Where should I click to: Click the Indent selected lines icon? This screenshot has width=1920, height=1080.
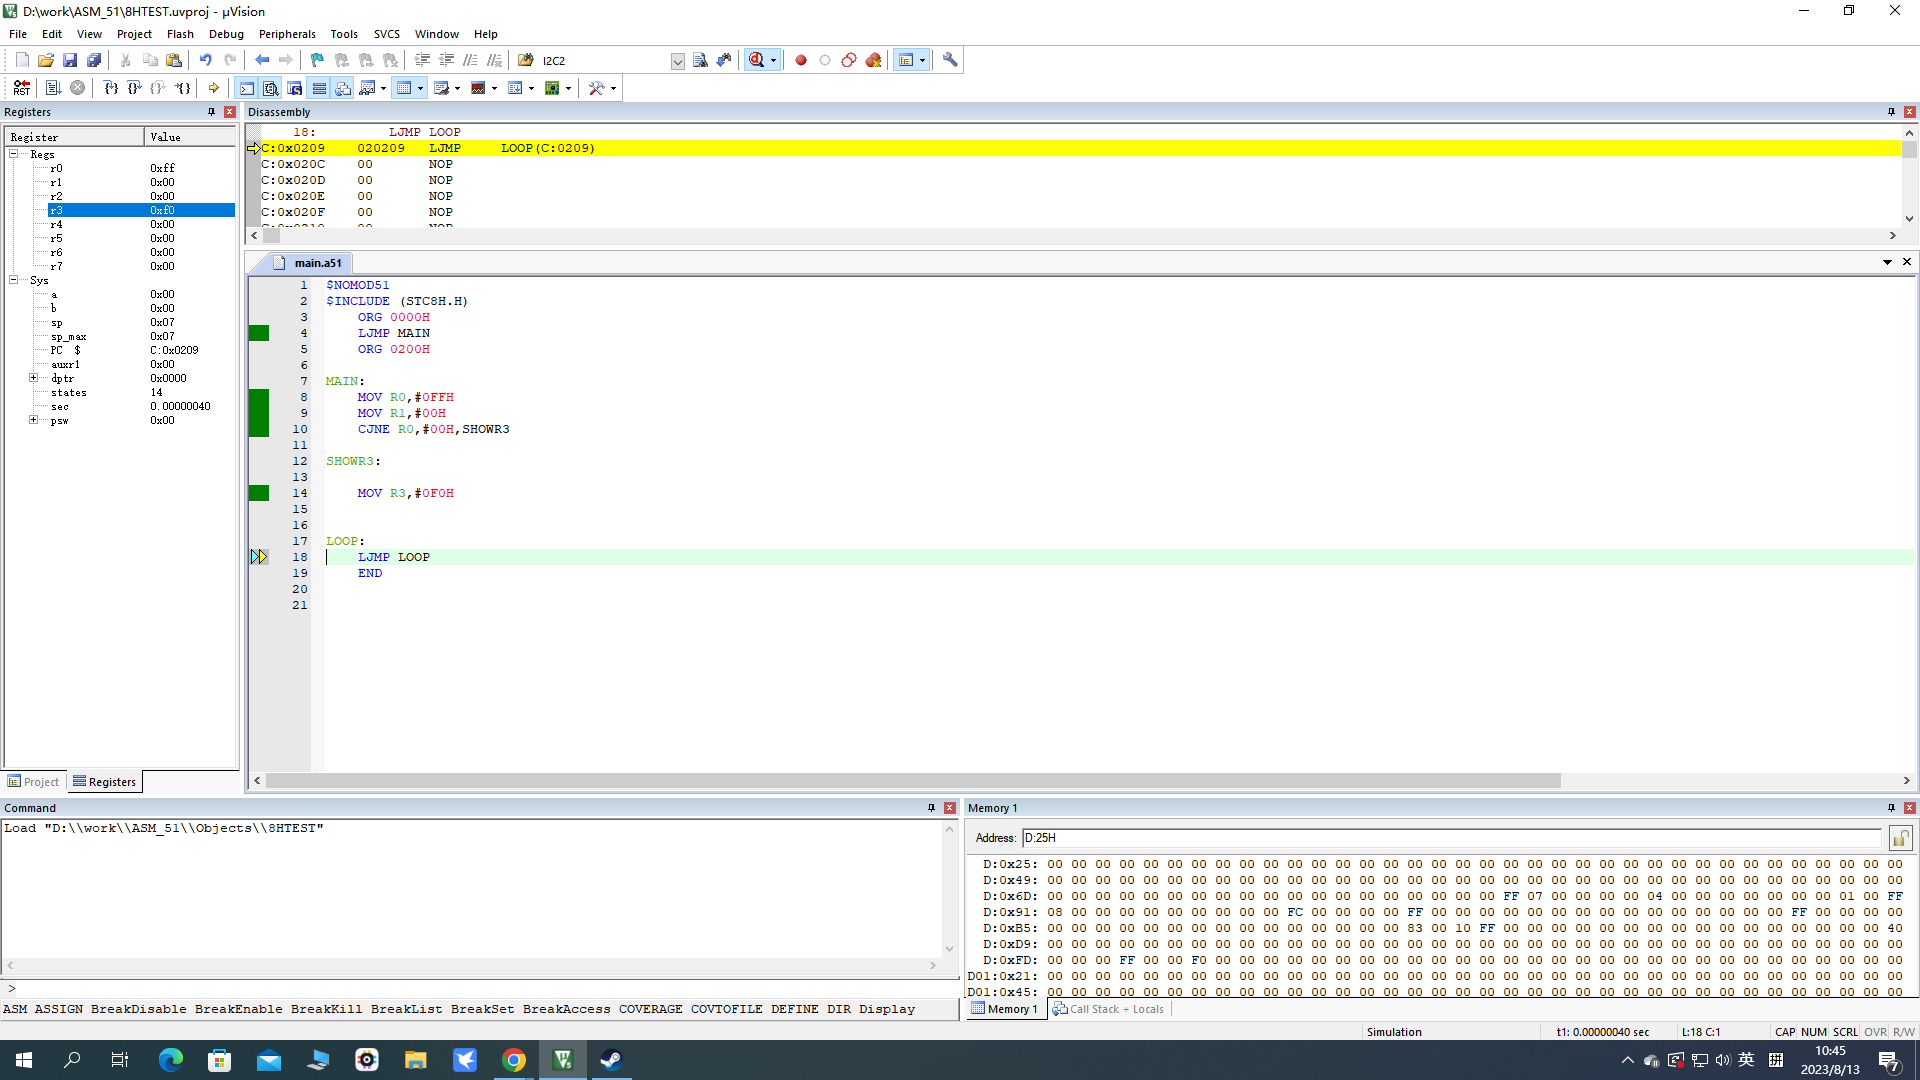[422, 60]
